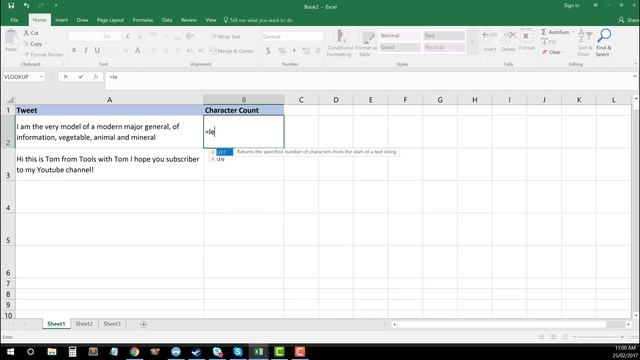This screenshot has height=360, width=640.
Task: Select column A header
Action: tap(109, 100)
